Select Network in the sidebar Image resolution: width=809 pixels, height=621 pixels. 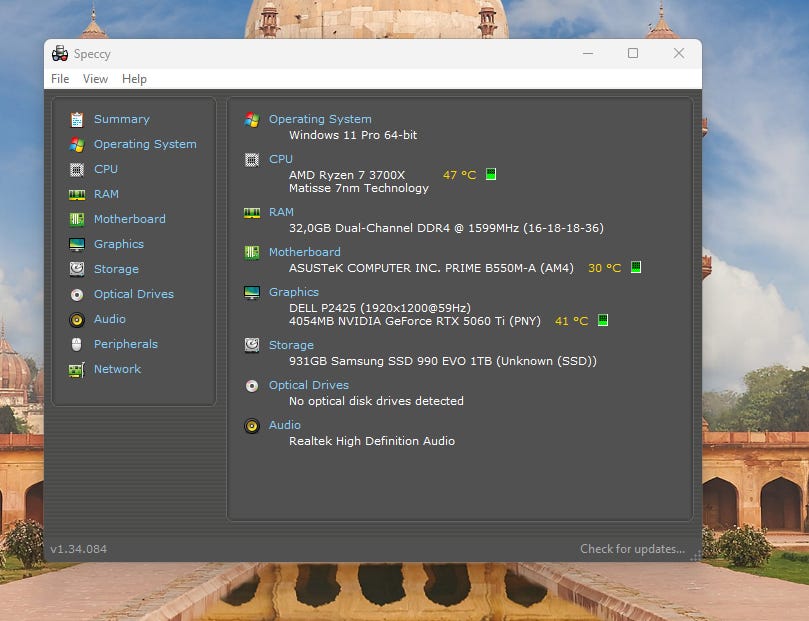coord(117,369)
